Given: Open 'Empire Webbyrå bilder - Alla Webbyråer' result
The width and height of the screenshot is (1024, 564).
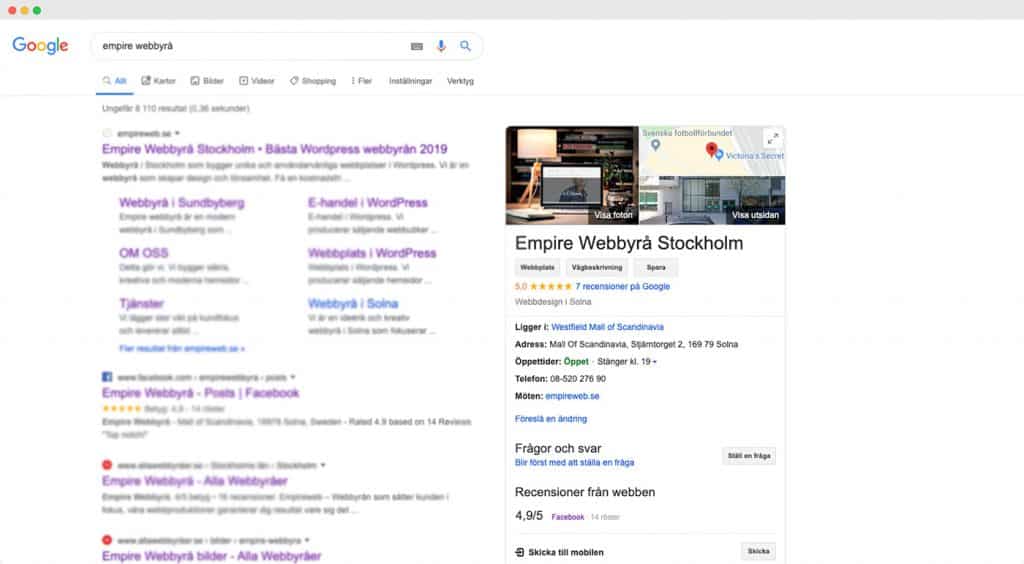Looking at the screenshot, I should pyautogui.click(x=212, y=556).
